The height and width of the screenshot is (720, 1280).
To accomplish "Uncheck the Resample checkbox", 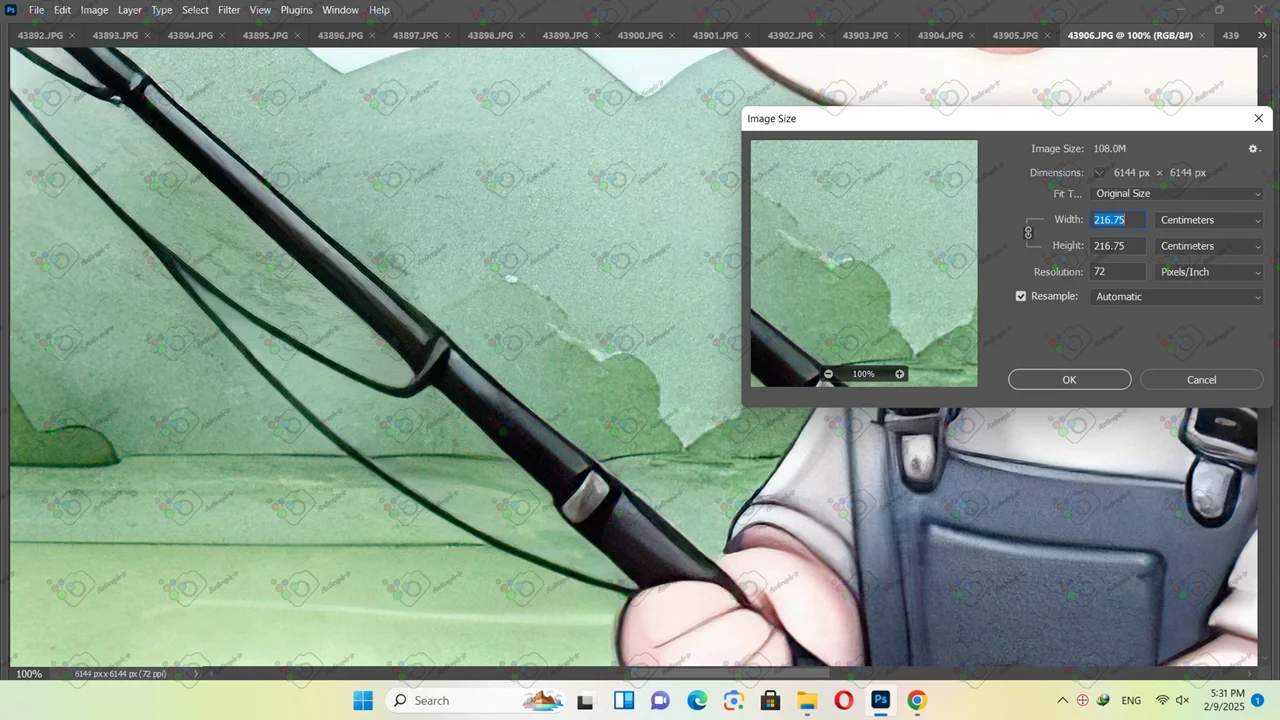I will (1021, 297).
